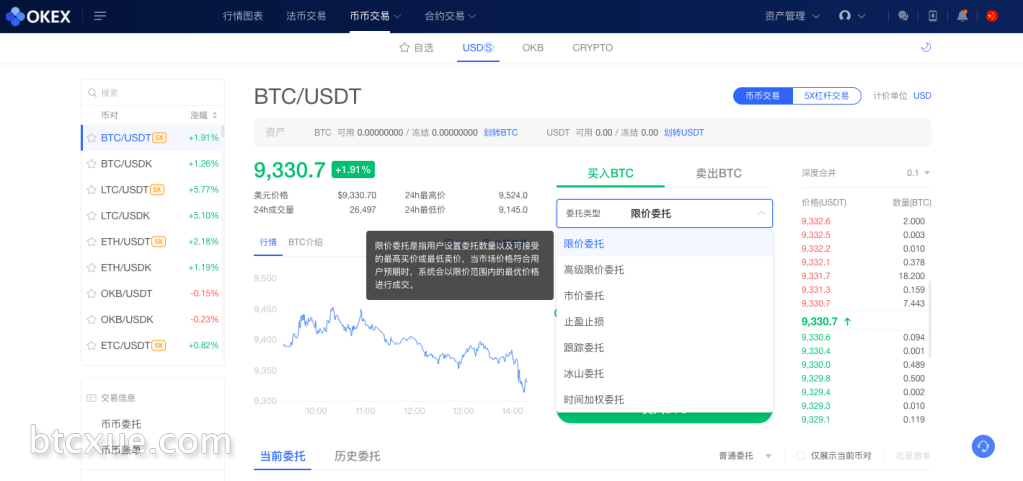Select 市价委托 from the order type list

tap(664, 296)
